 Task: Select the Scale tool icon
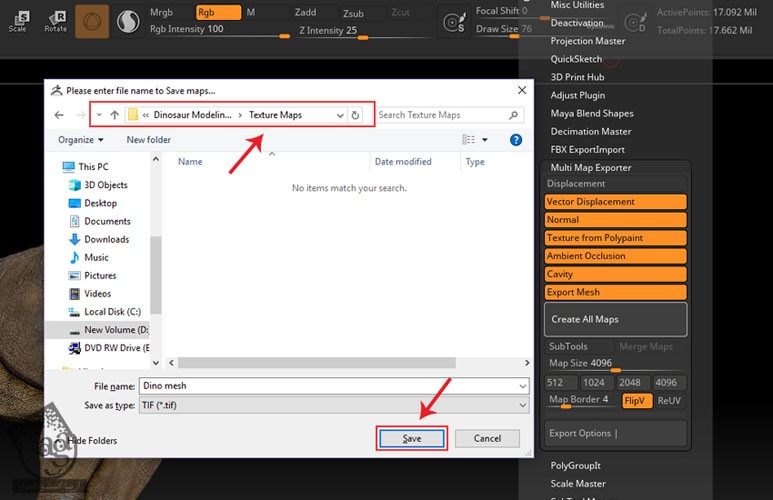click(x=18, y=20)
